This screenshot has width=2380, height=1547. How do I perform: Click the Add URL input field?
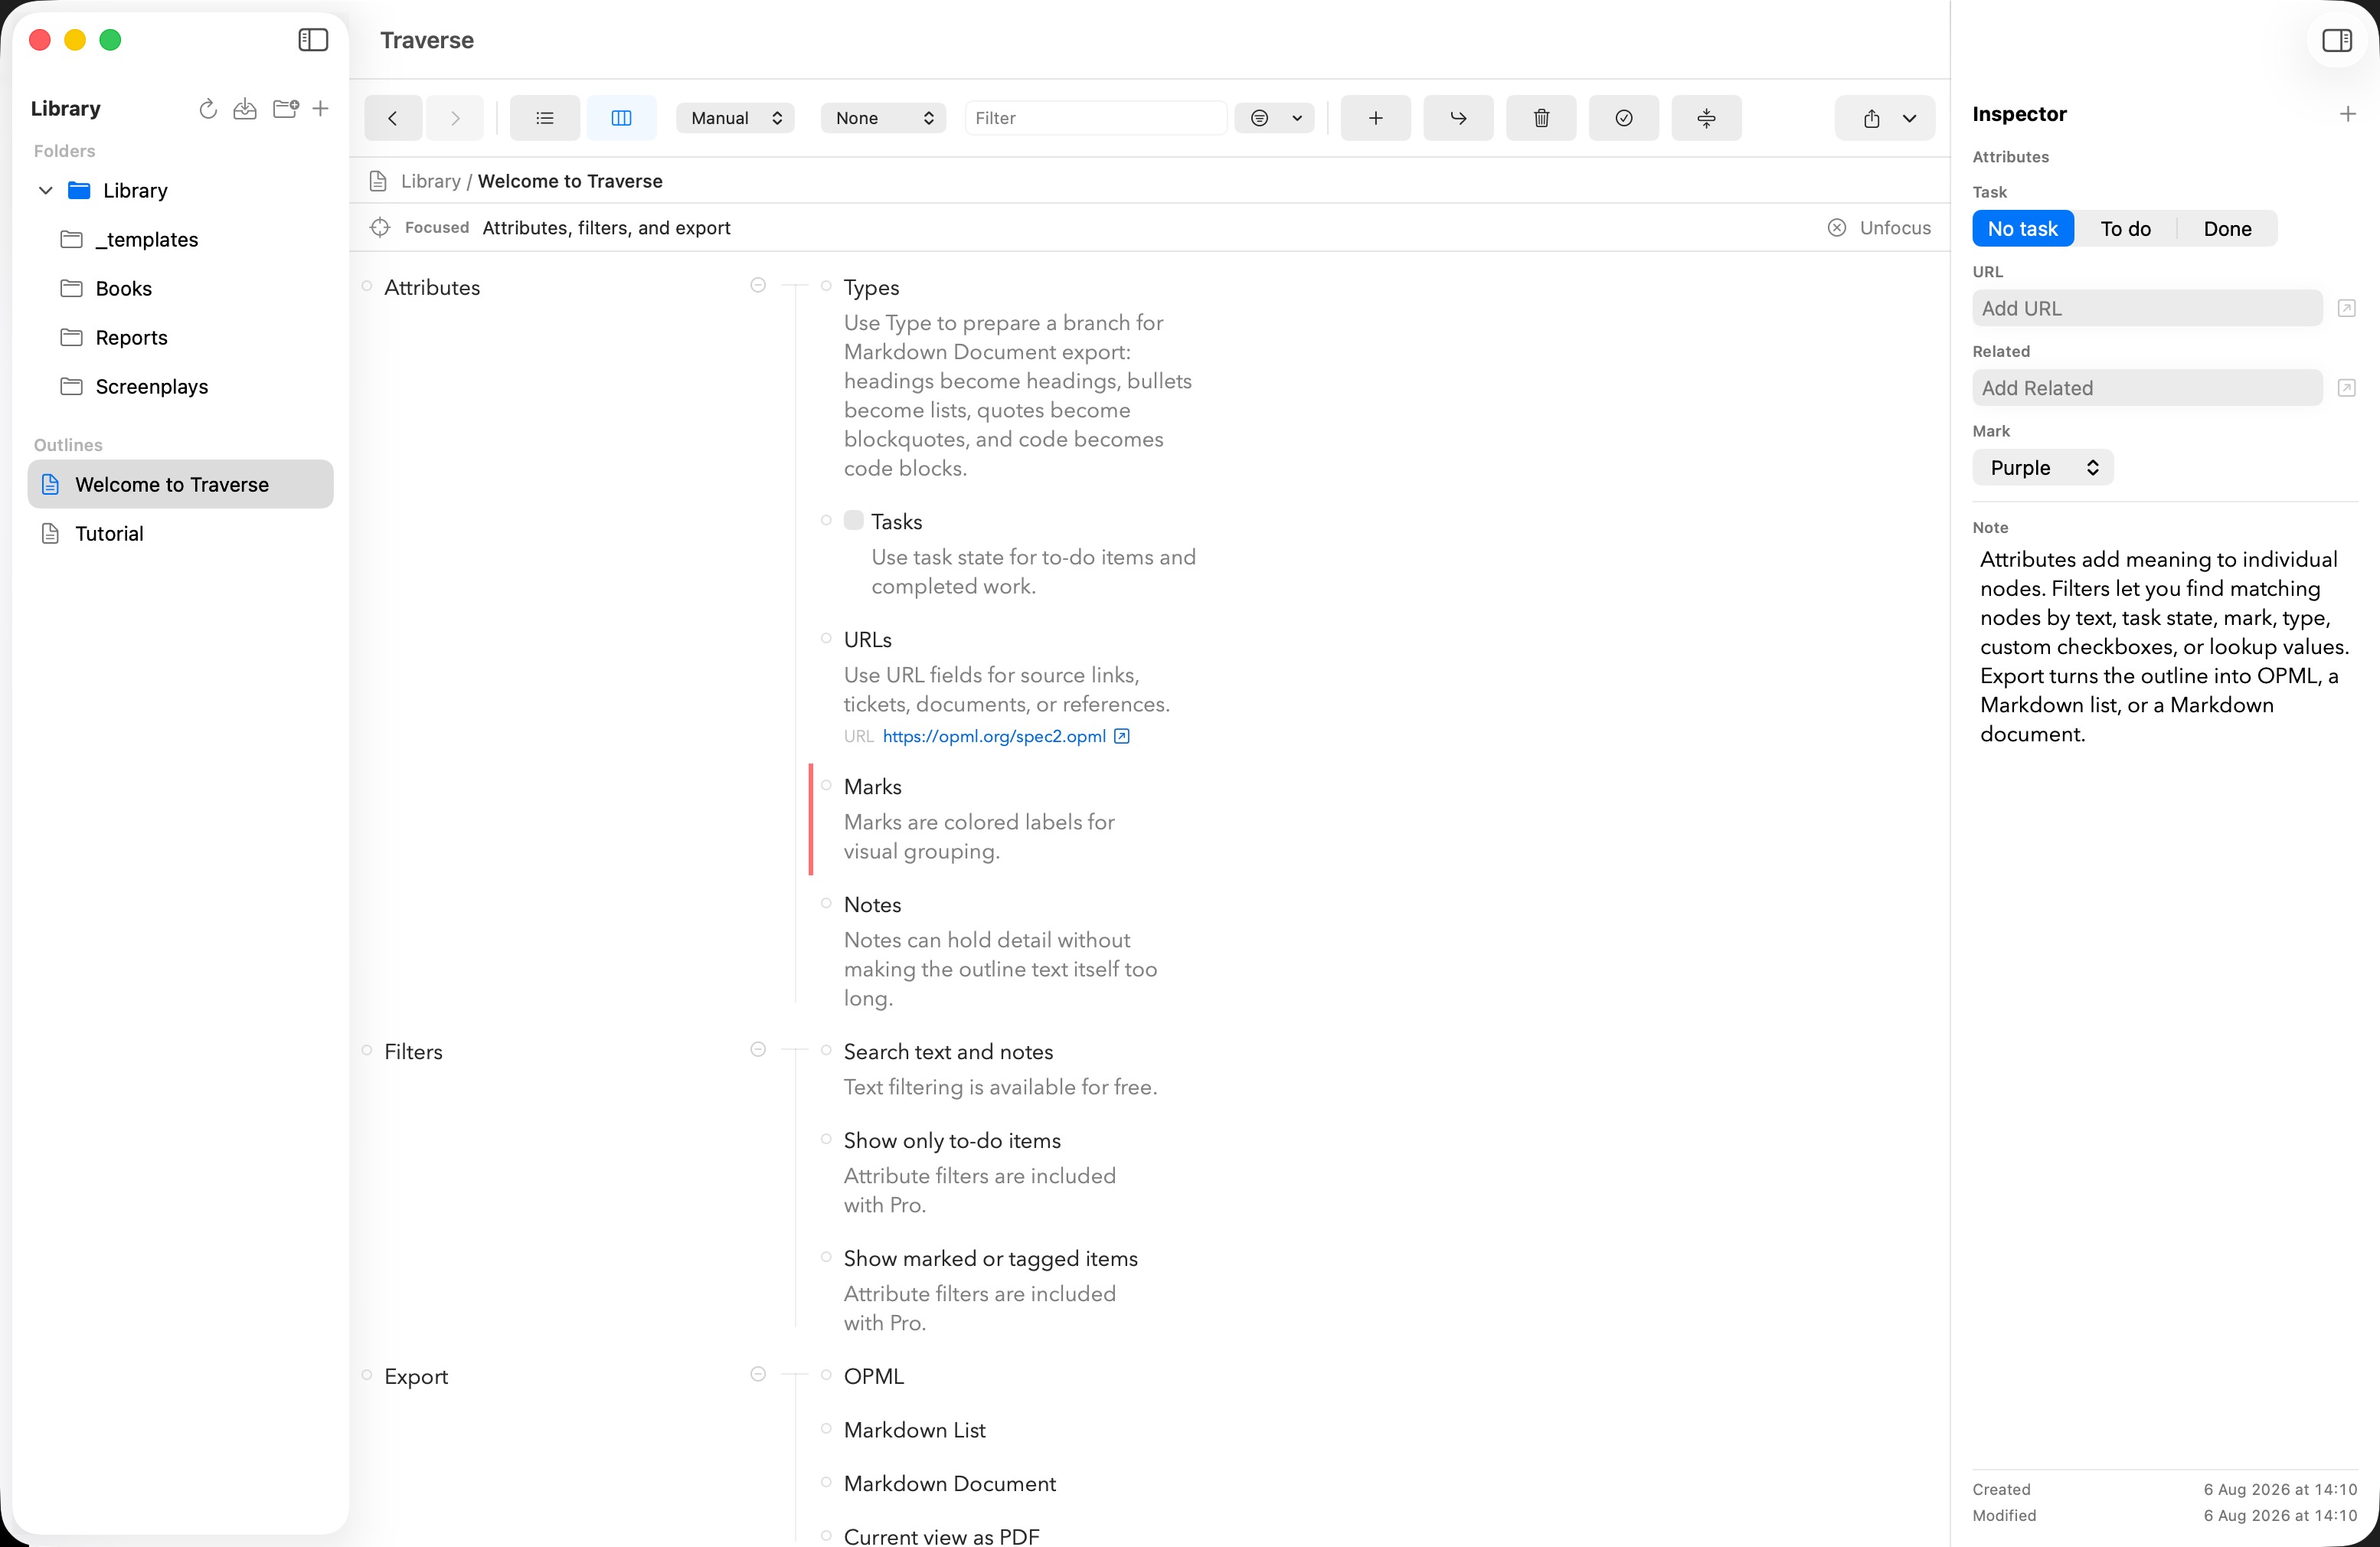click(x=2147, y=308)
